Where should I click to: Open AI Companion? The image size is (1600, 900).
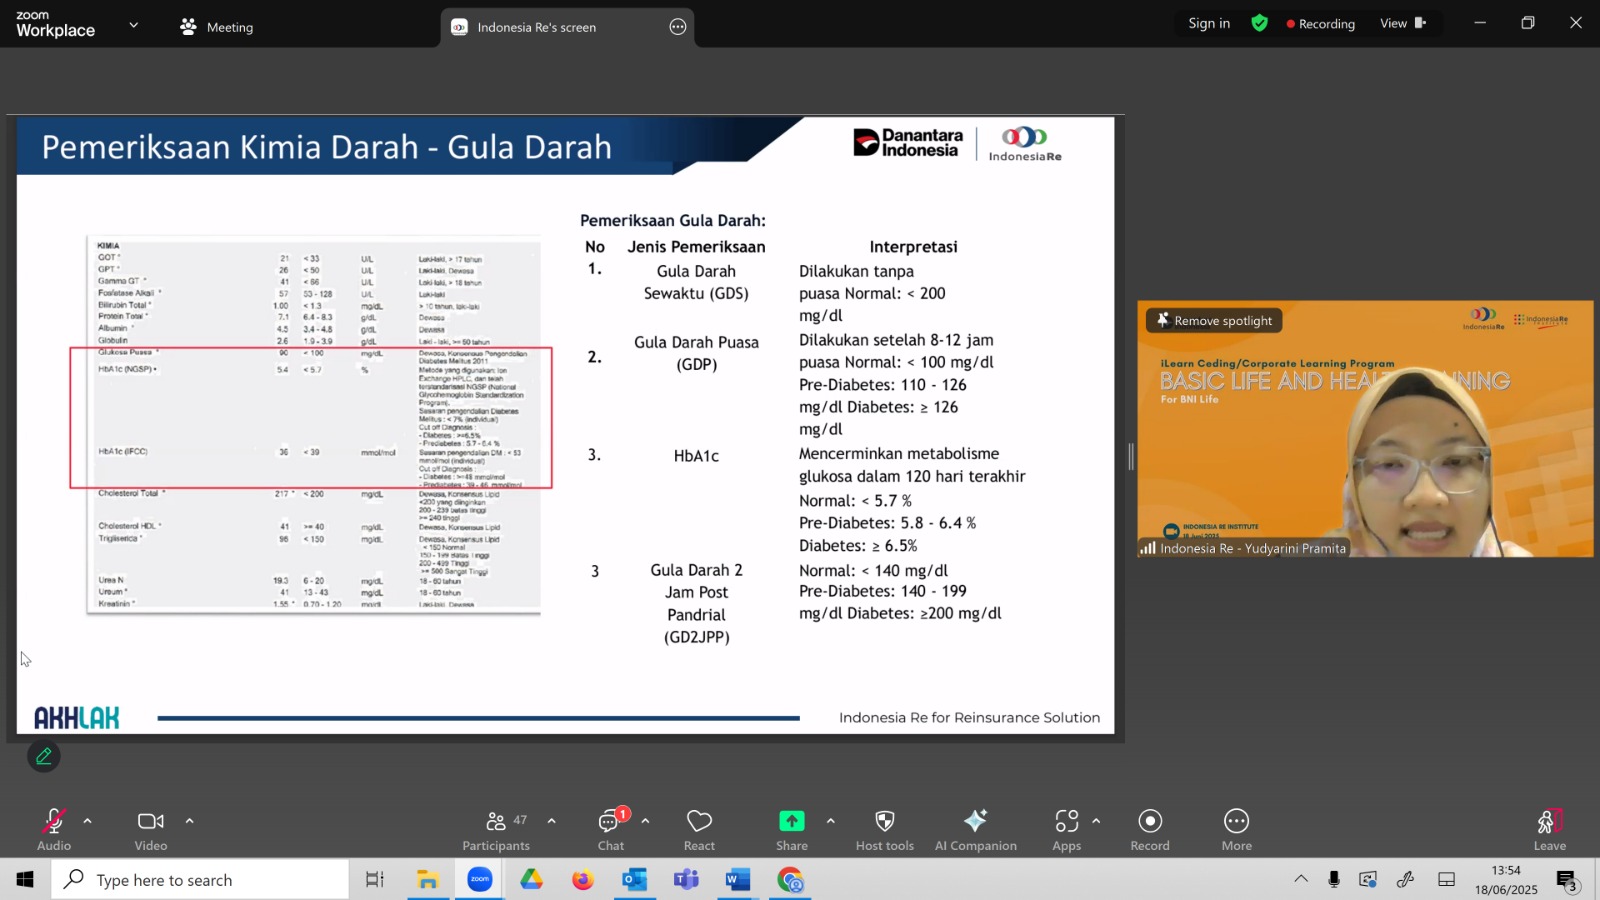975,830
